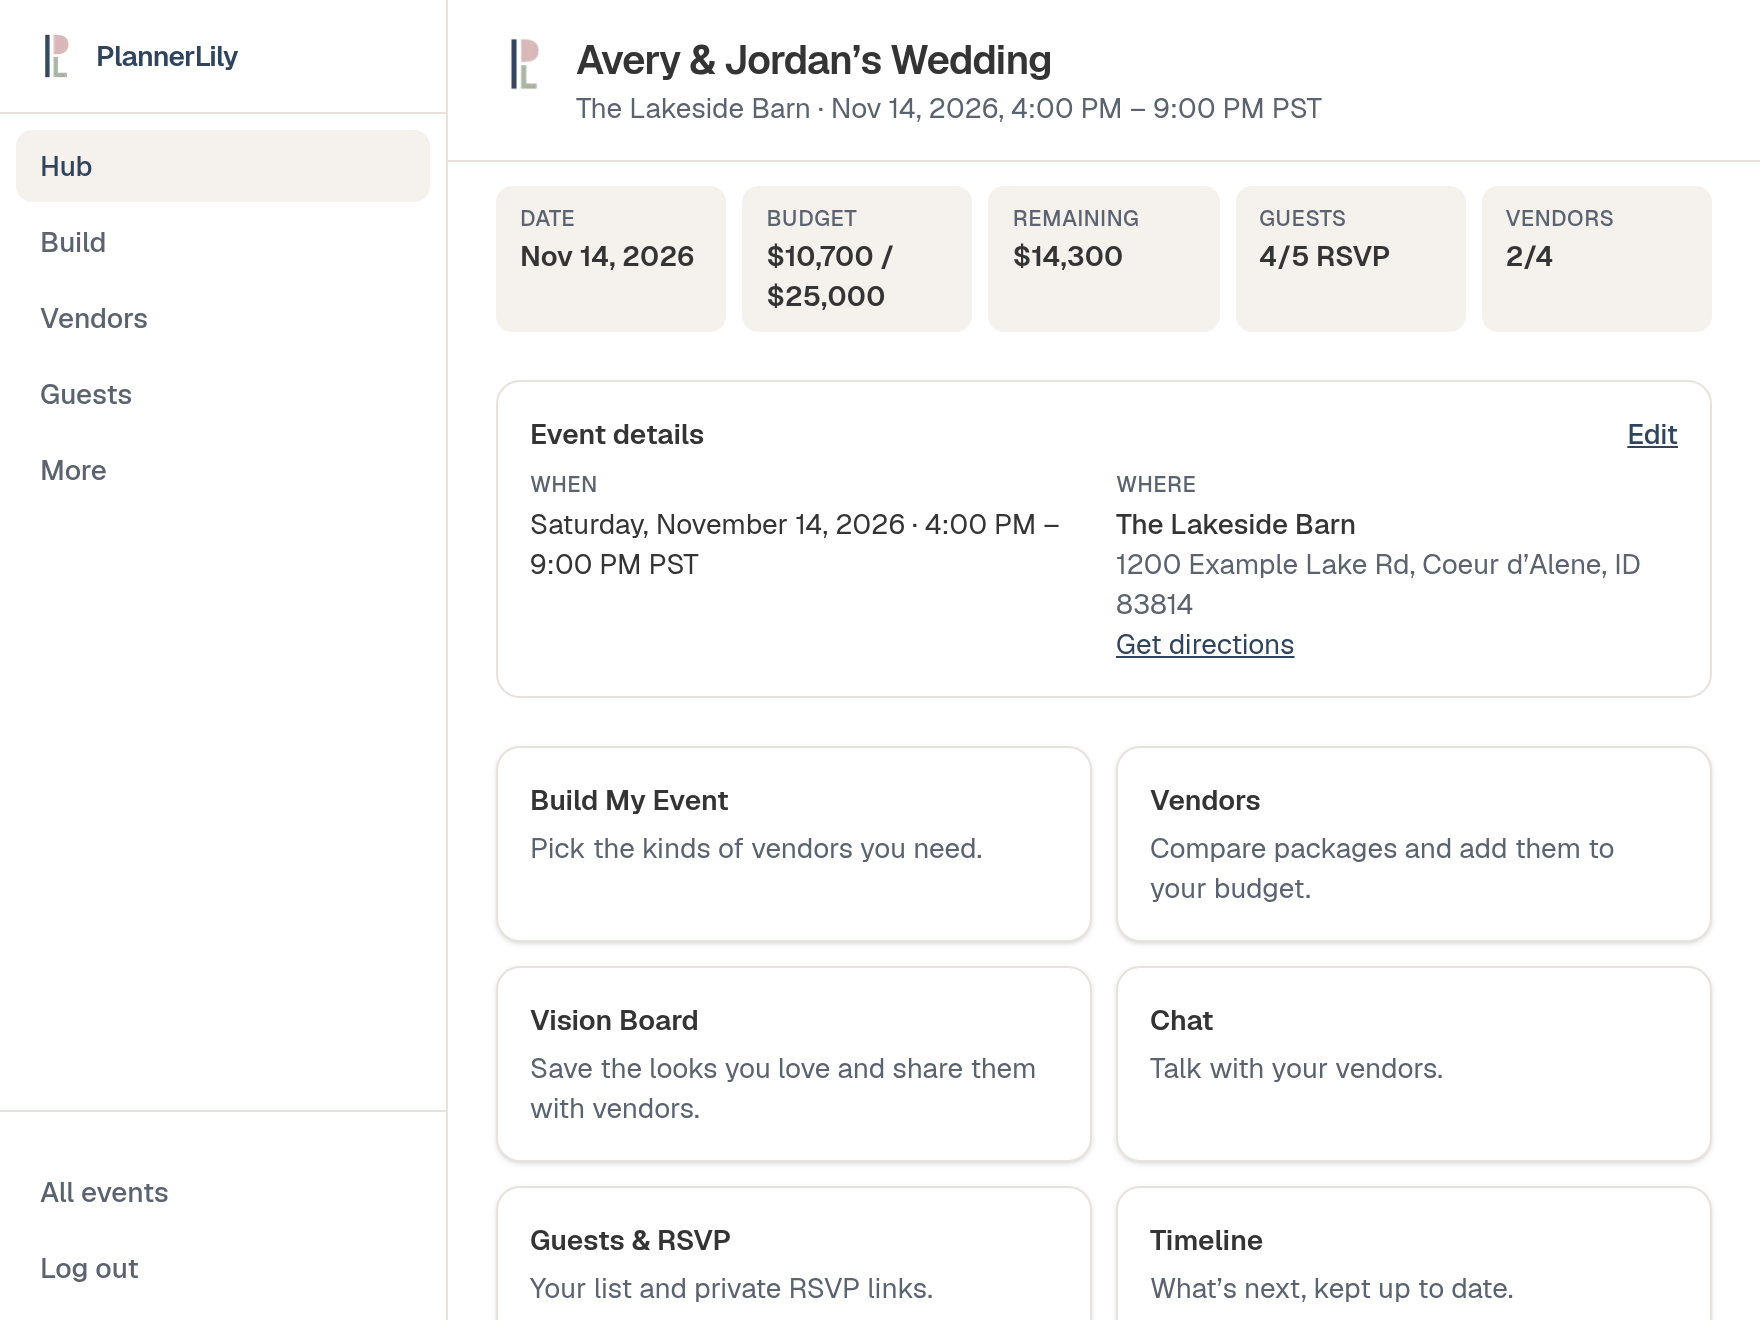Image resolution: width=1760 pixels, height=1320 pixels.
Task: Open the Timeline card
Action: point(1414,1254)
